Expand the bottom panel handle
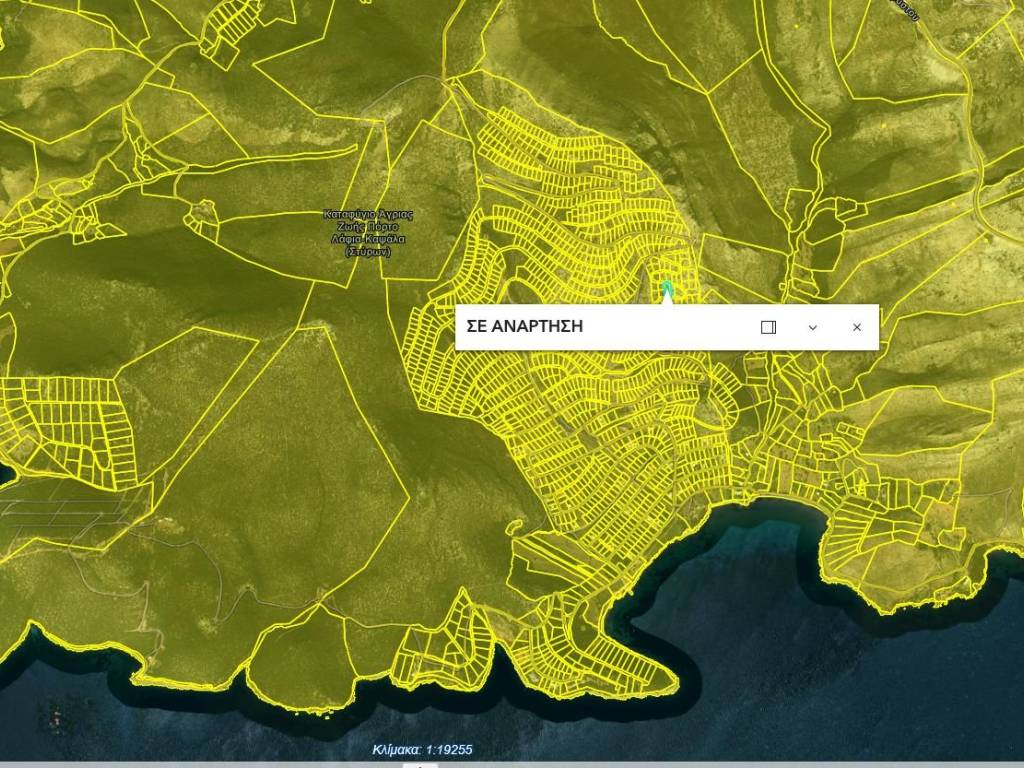Image resolution: width=1024 pixels, height=768 pixels. pos(421,765)
